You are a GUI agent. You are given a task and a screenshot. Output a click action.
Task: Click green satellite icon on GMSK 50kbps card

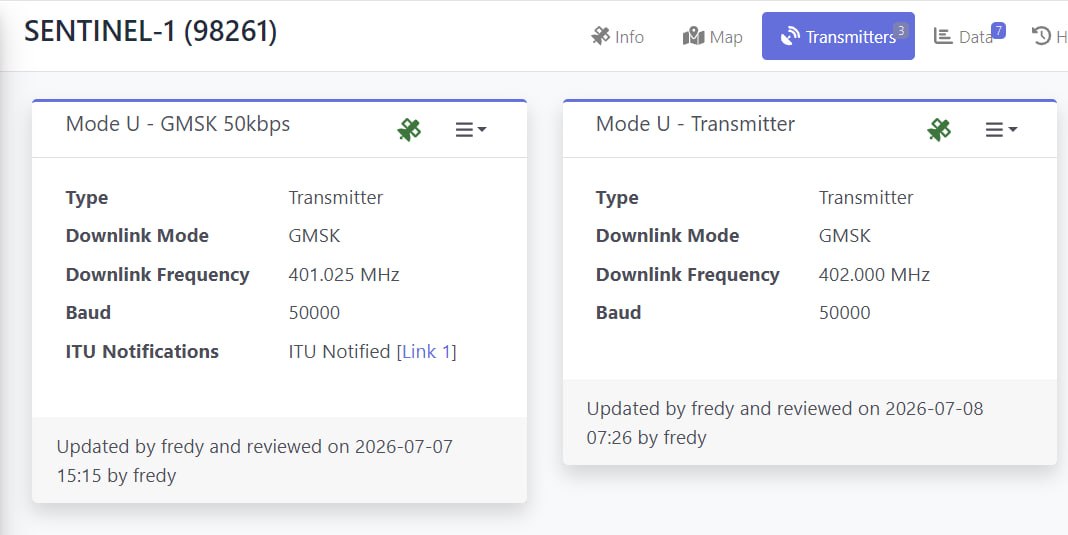coord(409,129)
